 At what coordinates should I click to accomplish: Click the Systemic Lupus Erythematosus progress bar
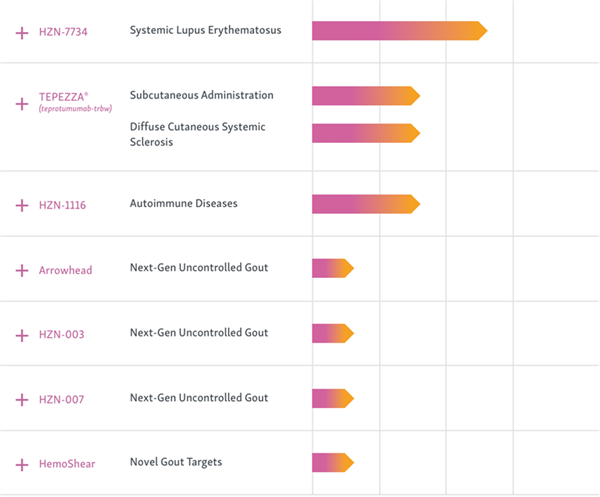click(399, 31)
